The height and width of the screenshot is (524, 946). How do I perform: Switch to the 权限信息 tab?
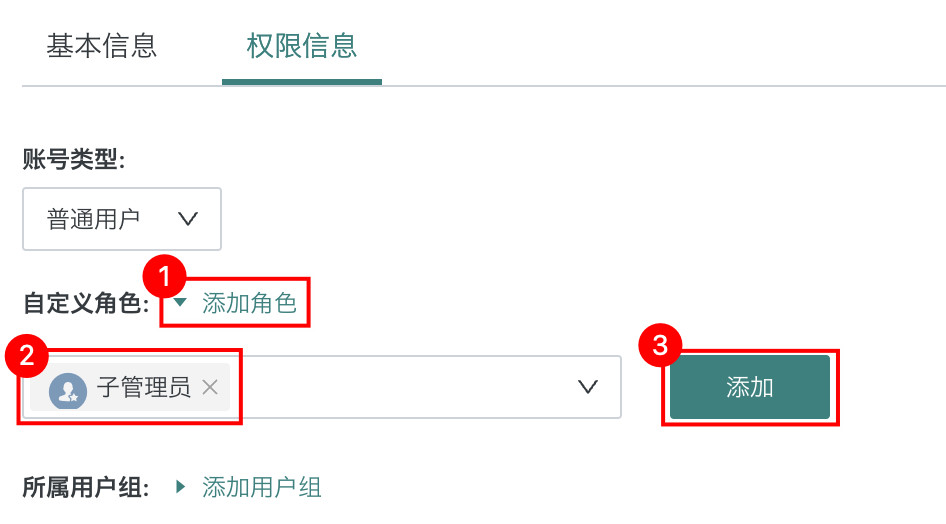click(301, 46)
